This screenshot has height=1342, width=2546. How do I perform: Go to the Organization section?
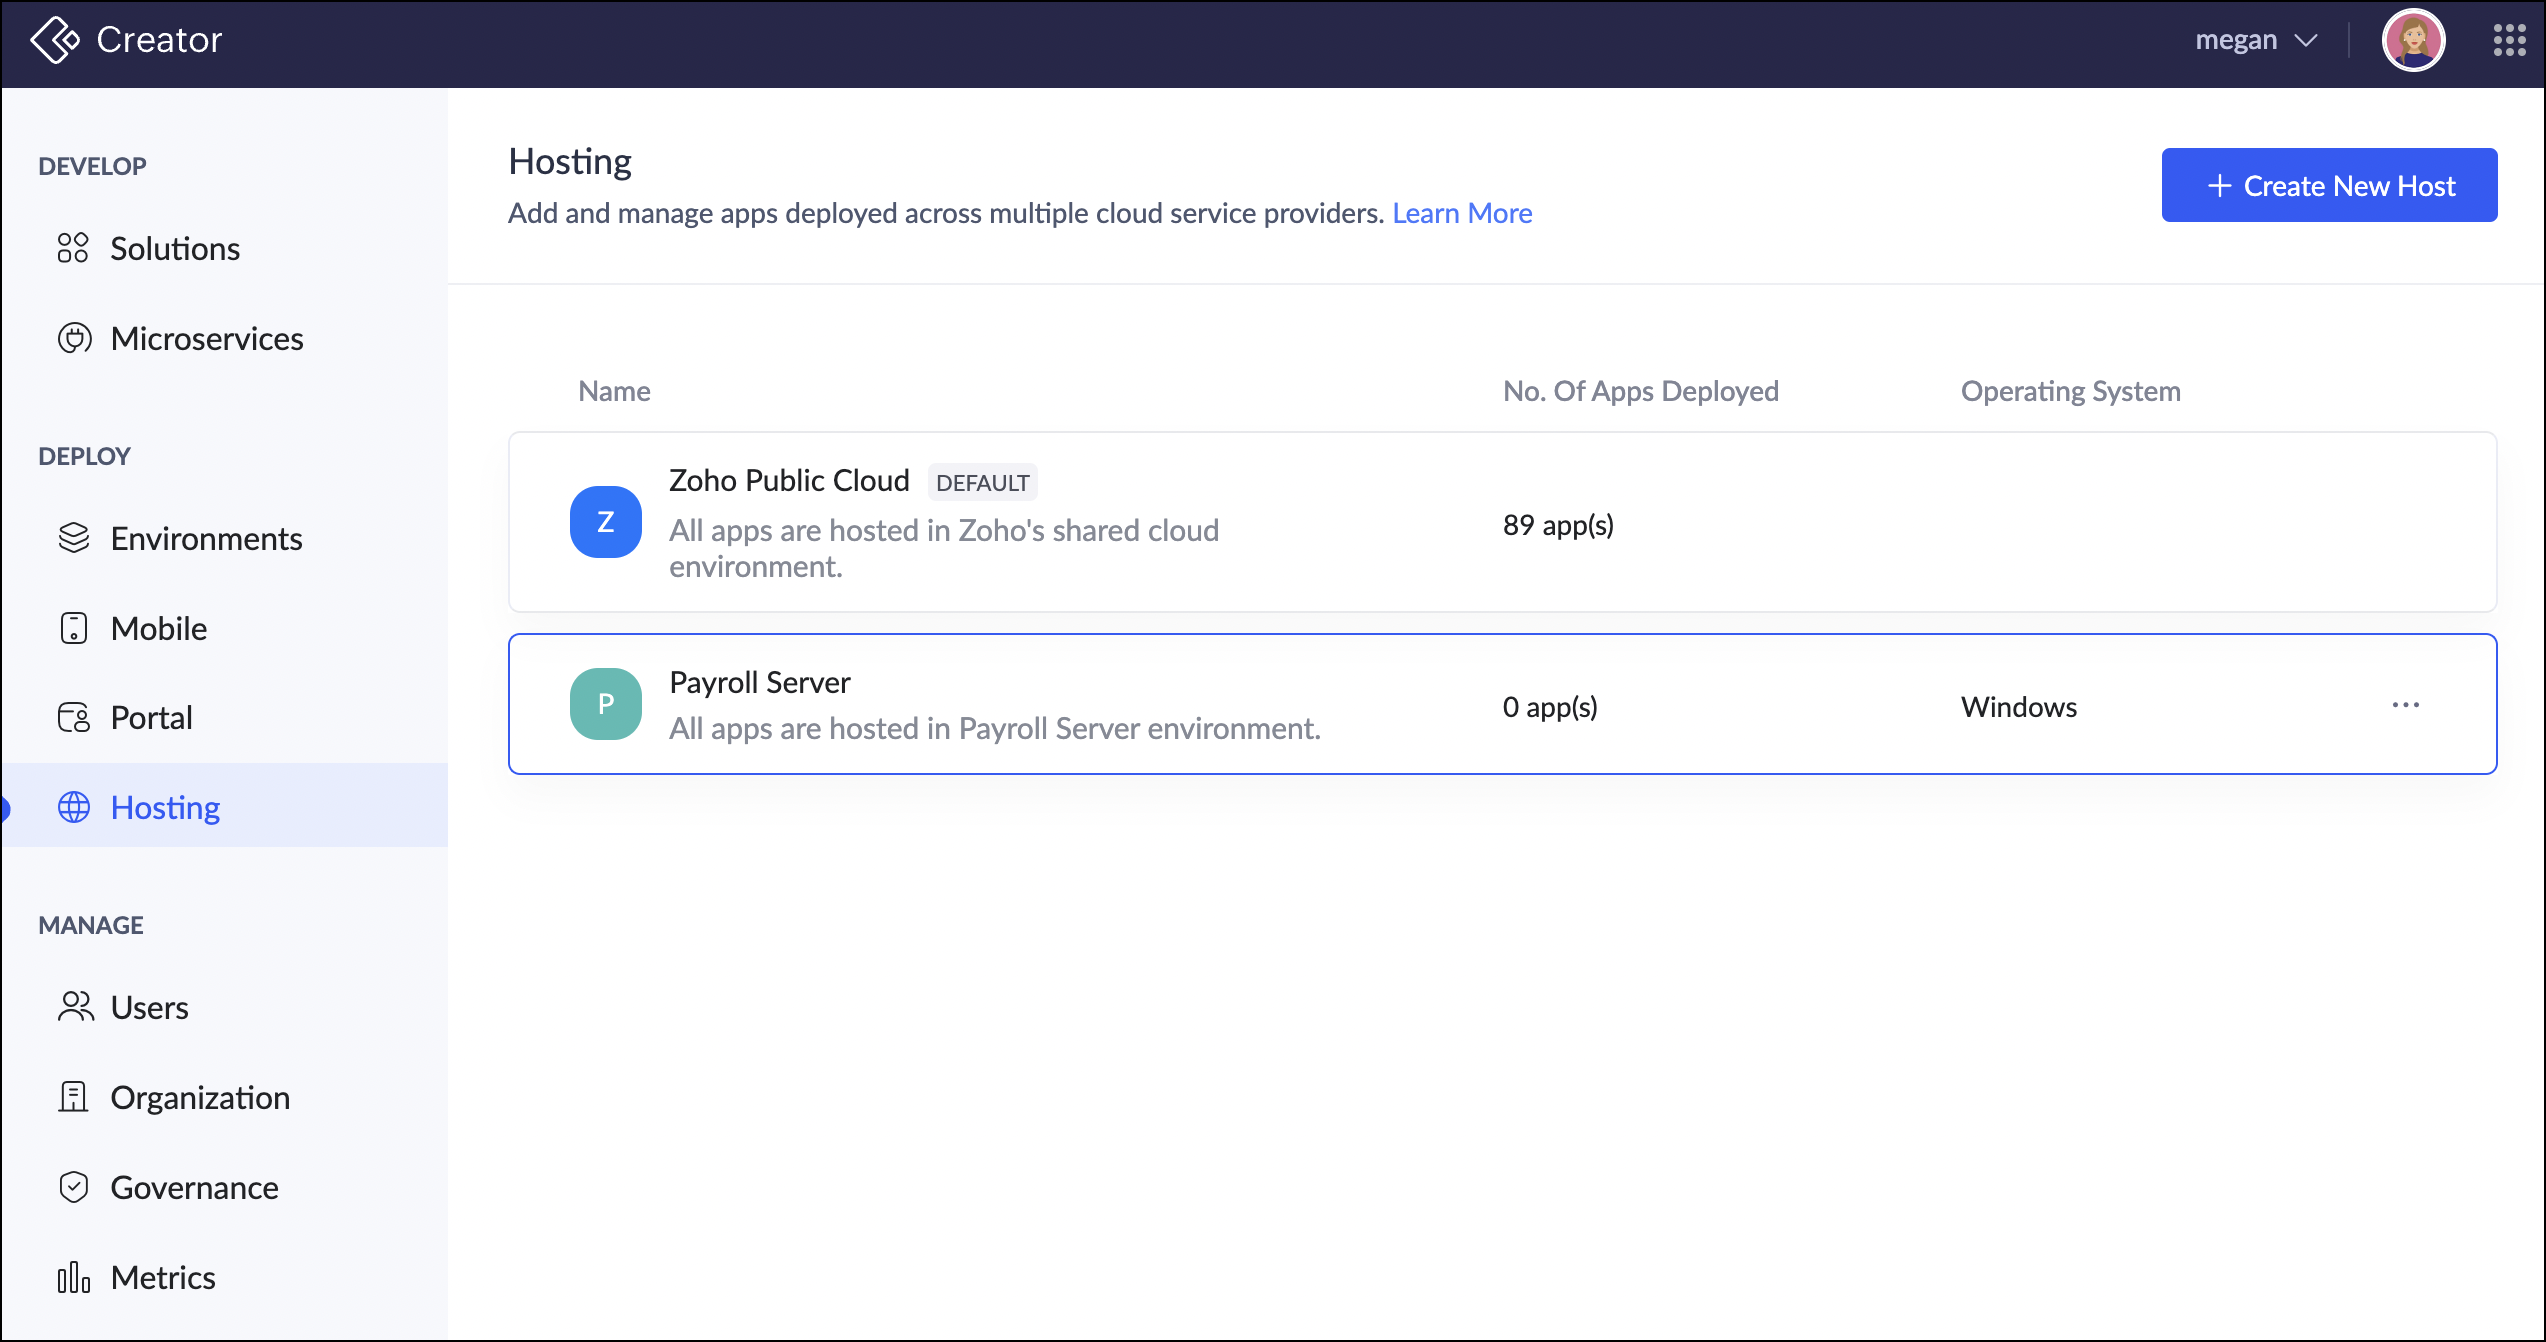pyautogui.click(x=200, y=1097)
